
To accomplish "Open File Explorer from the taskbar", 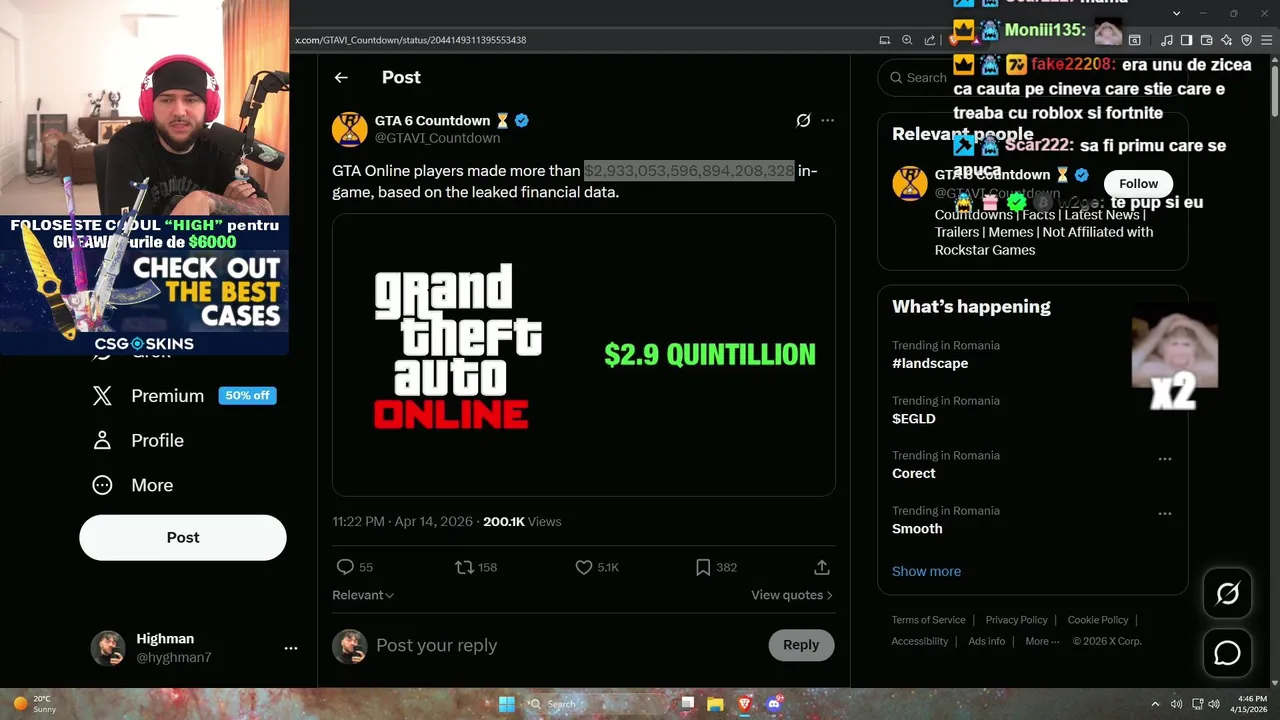I will click(x=715, y=704).
